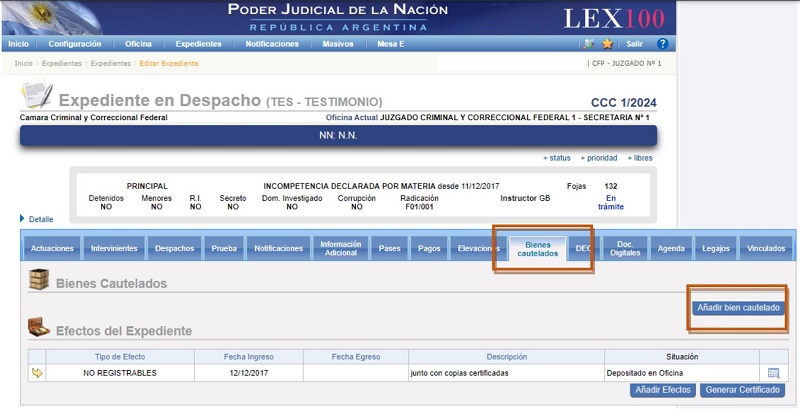
Task: Click the CFP - JUZGADO Nº 1 label
Action: click(x=627, y=63)
